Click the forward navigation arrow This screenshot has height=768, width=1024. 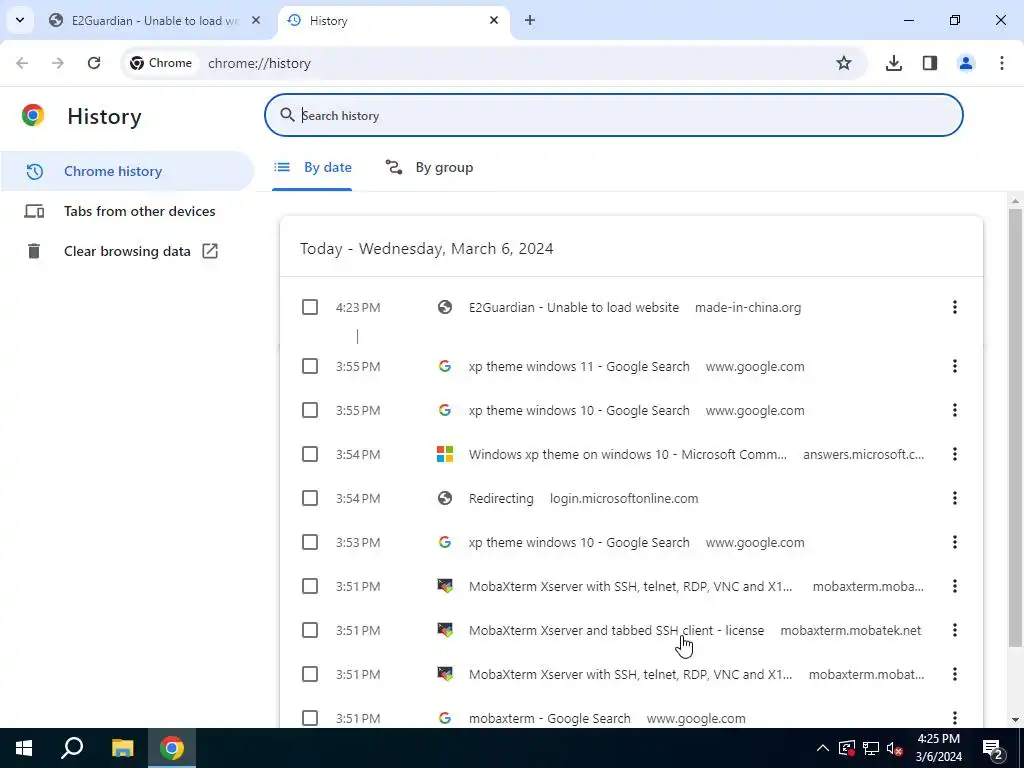[57, 63]
